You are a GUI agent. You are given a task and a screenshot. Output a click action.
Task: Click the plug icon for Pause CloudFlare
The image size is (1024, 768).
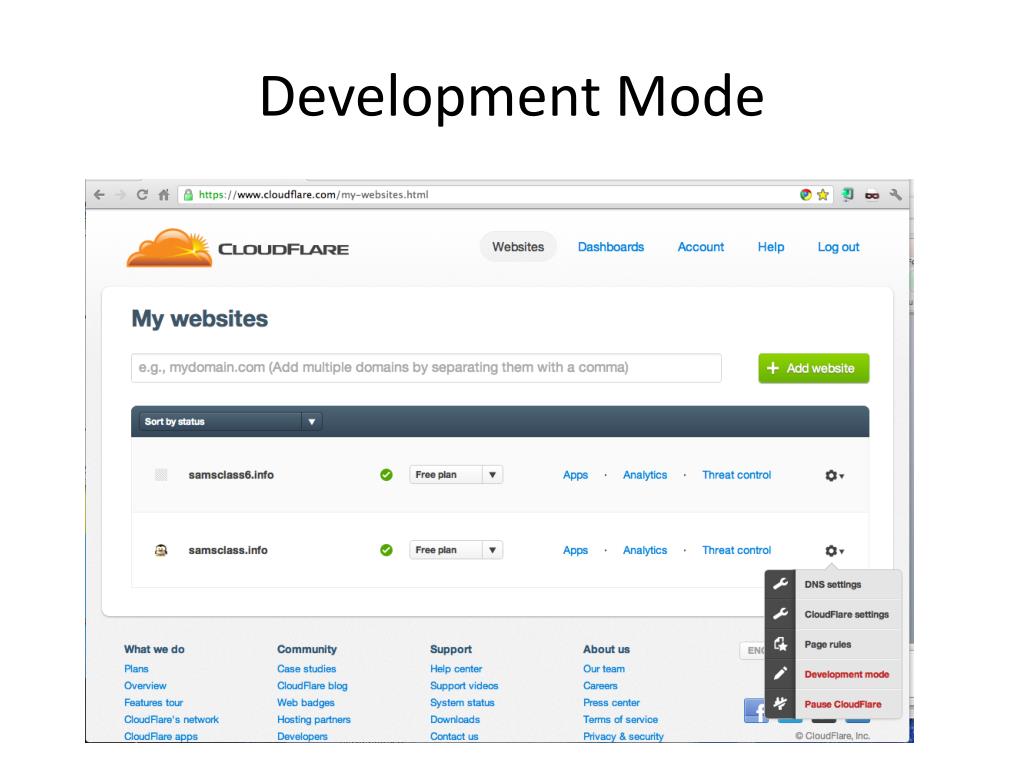[780, 703]
